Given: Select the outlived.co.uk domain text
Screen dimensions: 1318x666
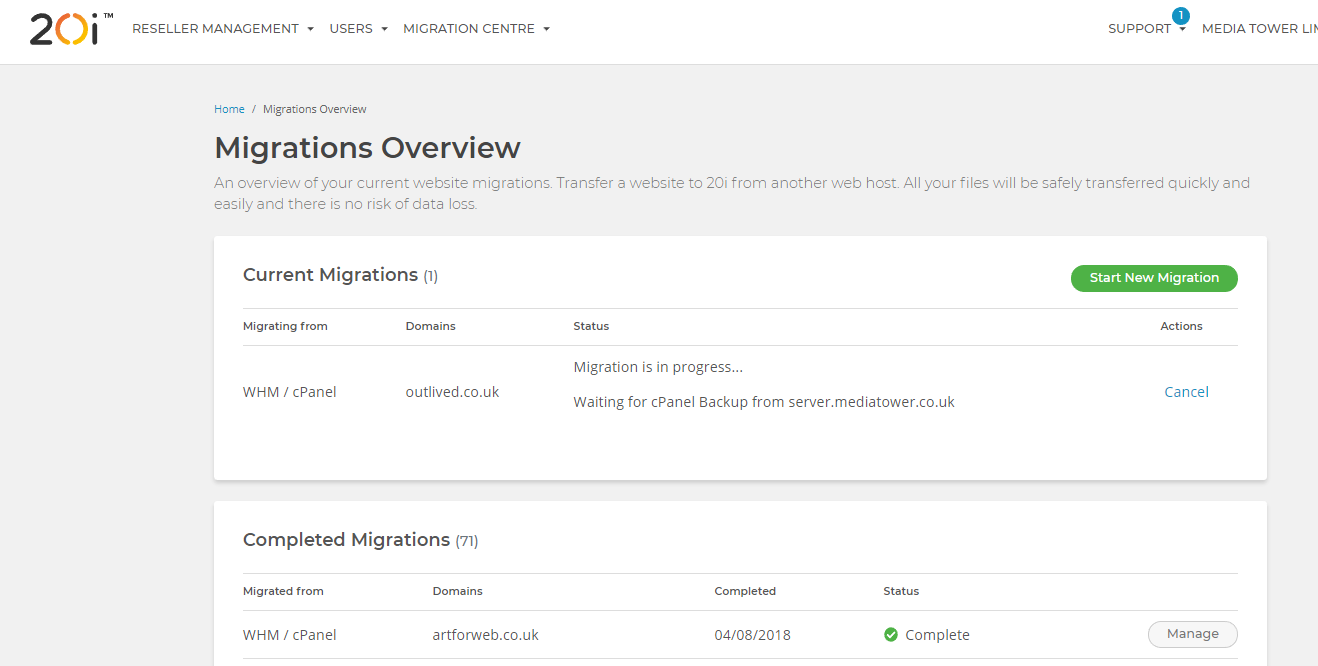Looking at the screenshot, I should 452,392.
